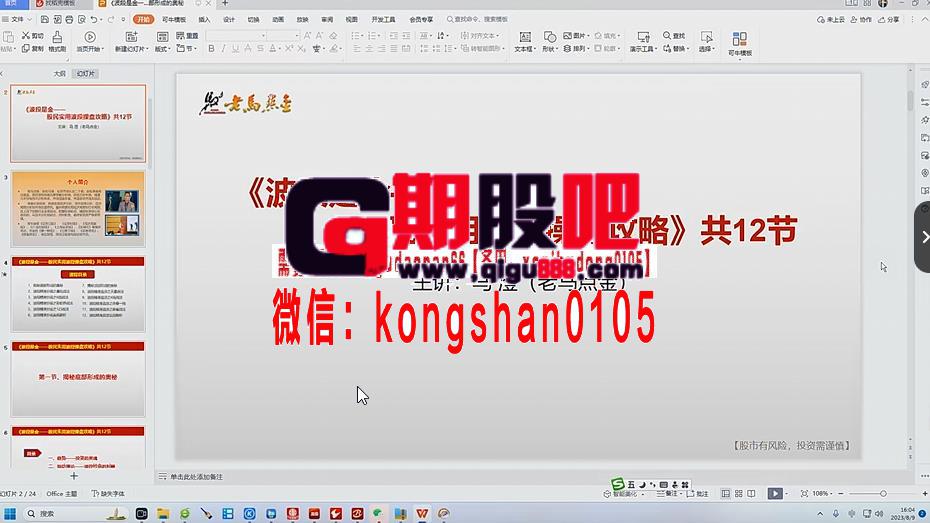Click the Arrange (排列) icon
The image size is (930, 523).
click(x=568, y=49)
